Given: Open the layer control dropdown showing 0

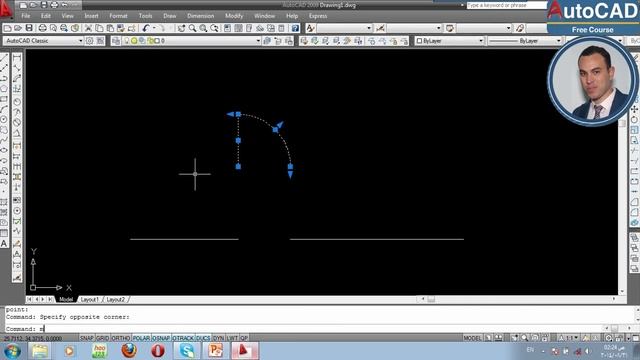Looking at the screenshot, I should click(191, 41).
